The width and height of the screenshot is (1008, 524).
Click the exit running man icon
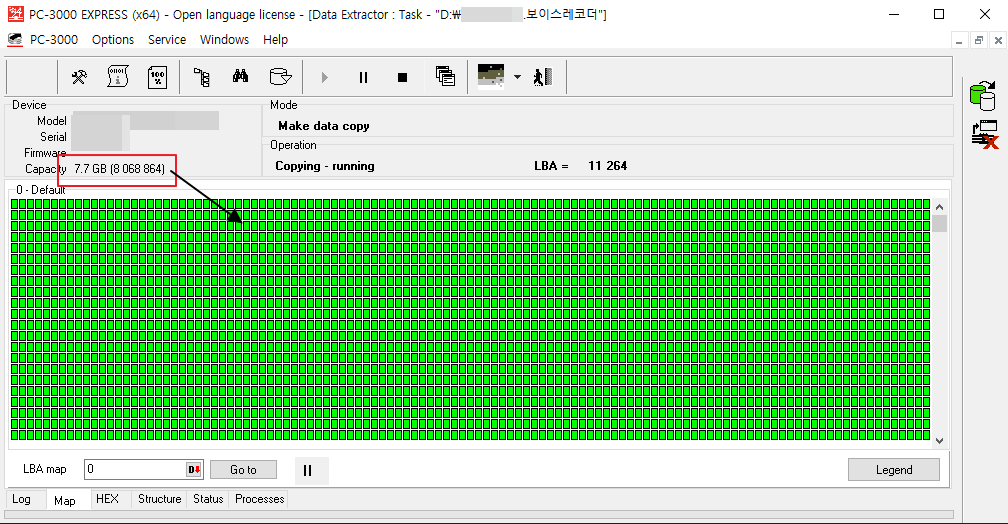[543, 77]
